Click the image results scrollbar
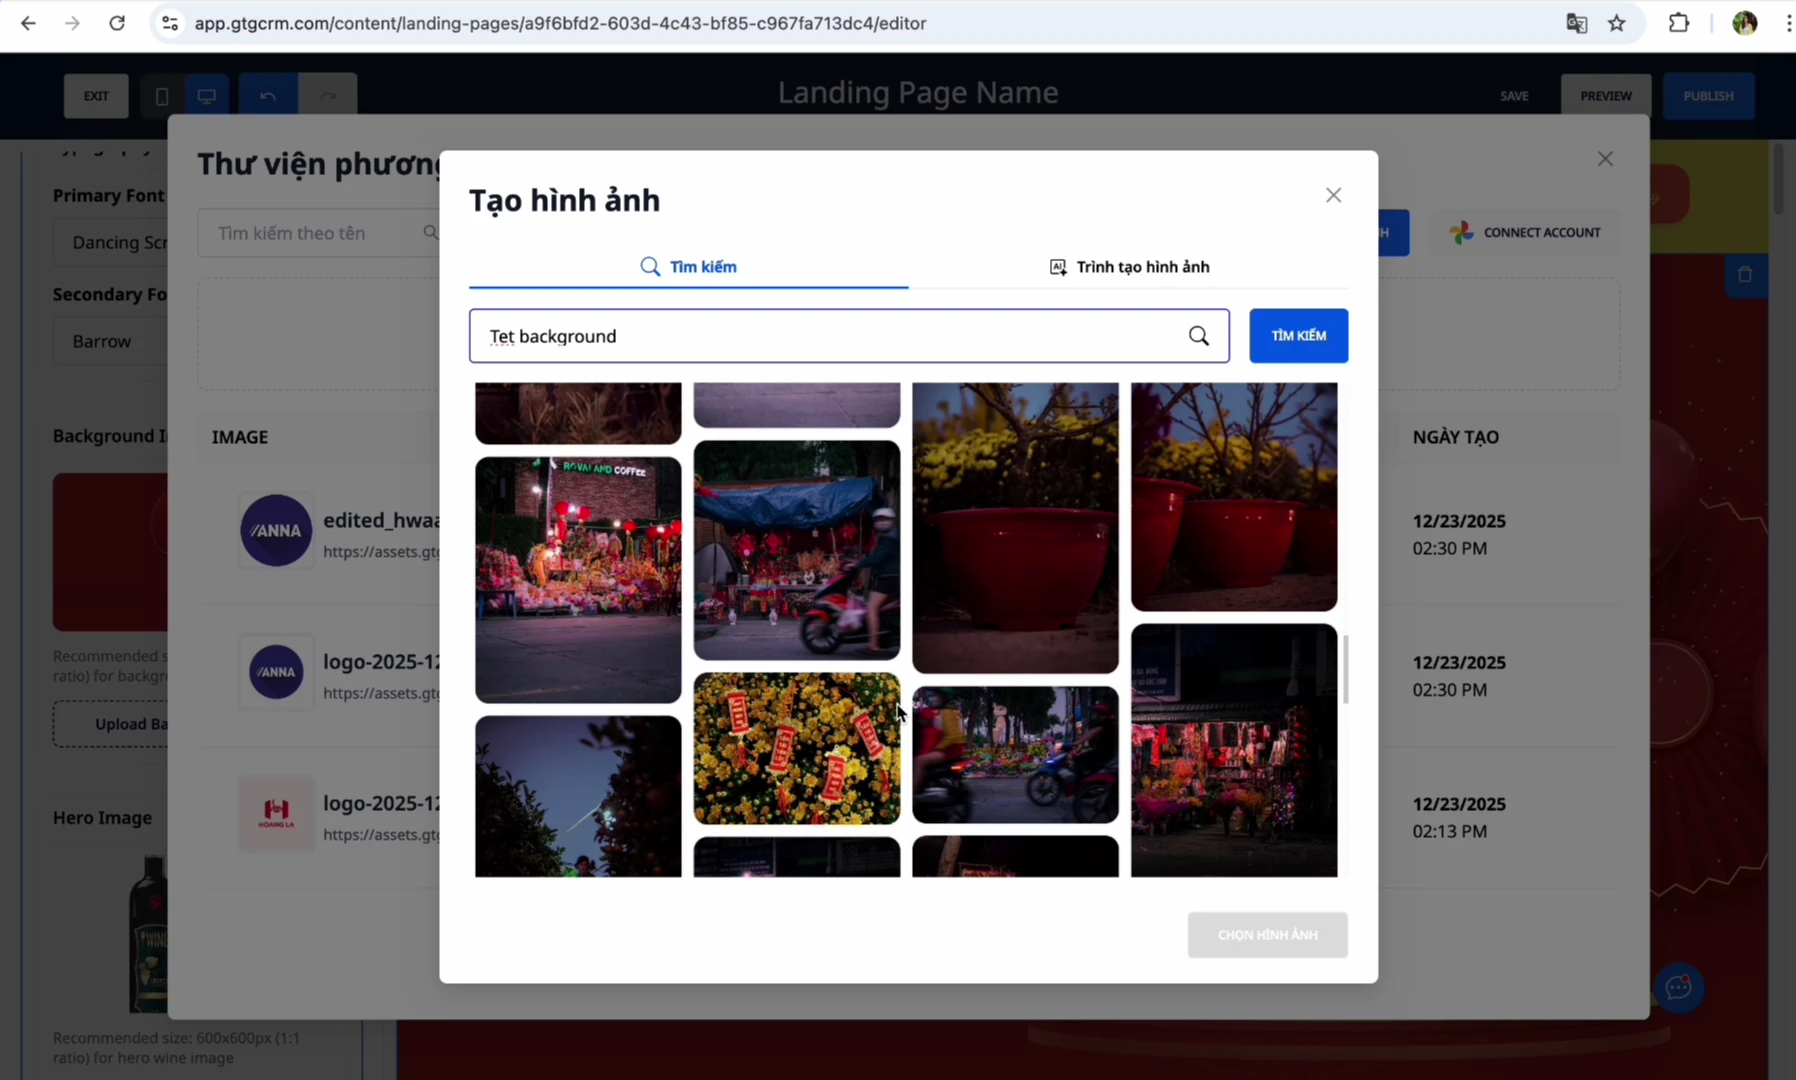 click(1345, 669)
